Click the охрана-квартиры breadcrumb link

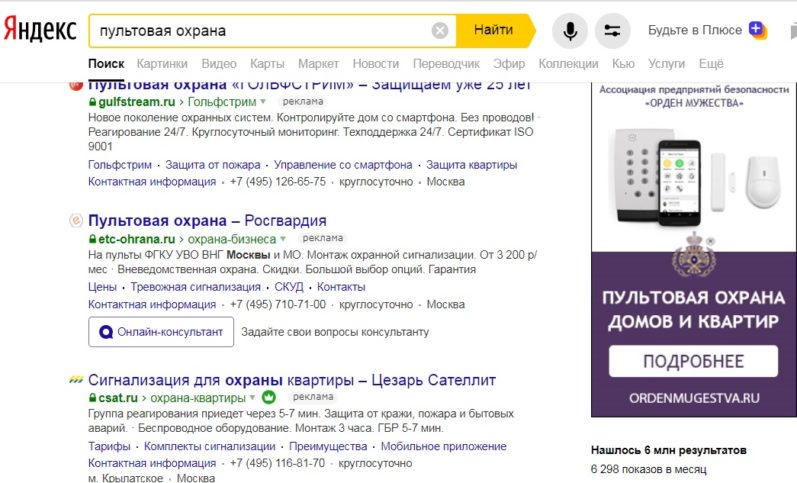pos(198,398)
